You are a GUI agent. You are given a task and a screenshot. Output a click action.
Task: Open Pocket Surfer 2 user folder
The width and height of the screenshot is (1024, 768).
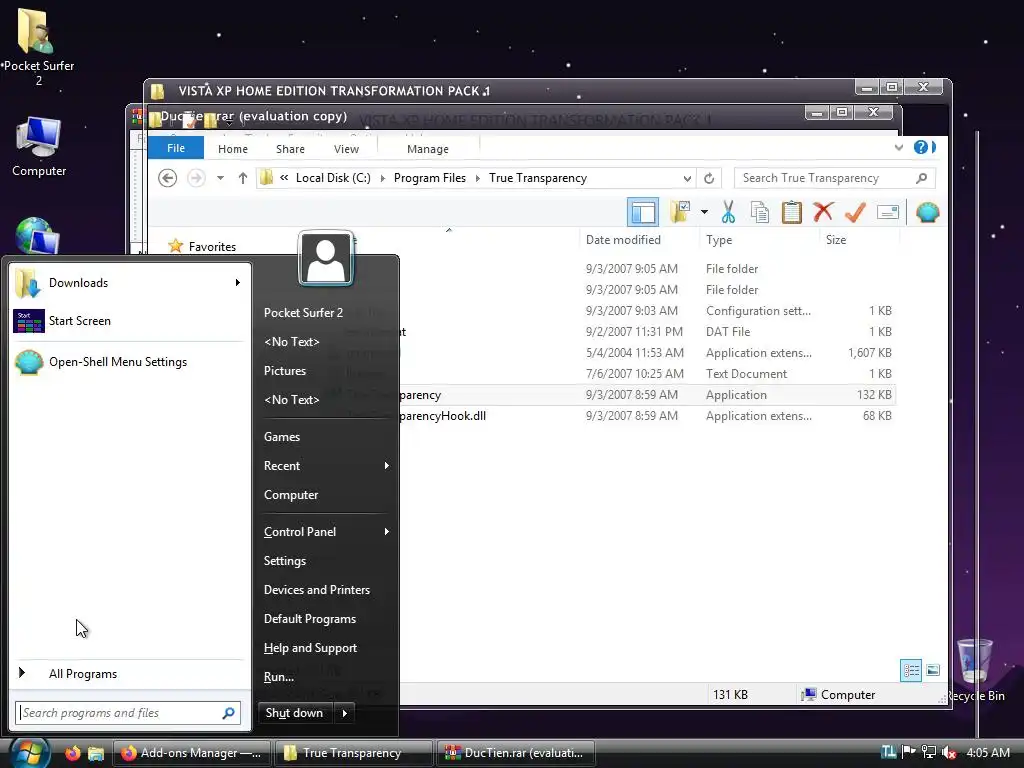(x=303, y=313)
